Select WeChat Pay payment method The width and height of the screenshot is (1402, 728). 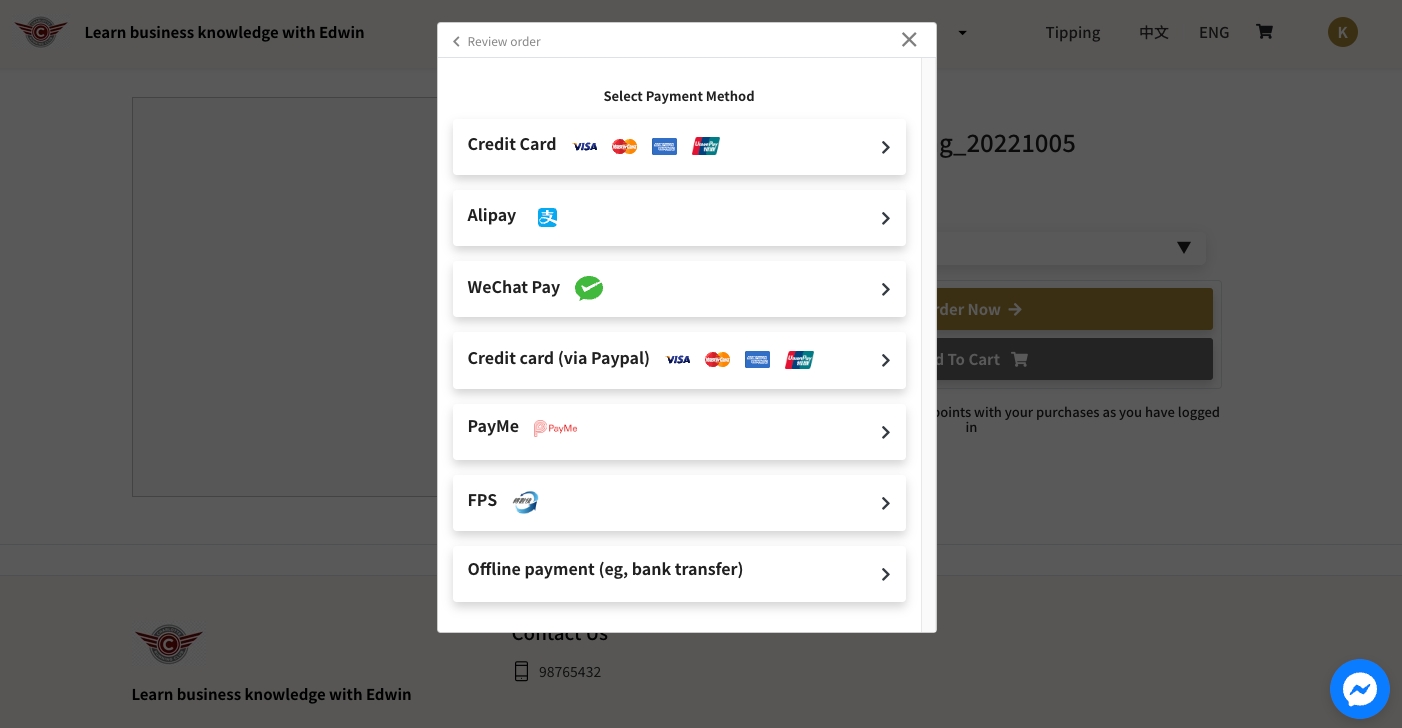pyautogui.click(x=679, y=289)
